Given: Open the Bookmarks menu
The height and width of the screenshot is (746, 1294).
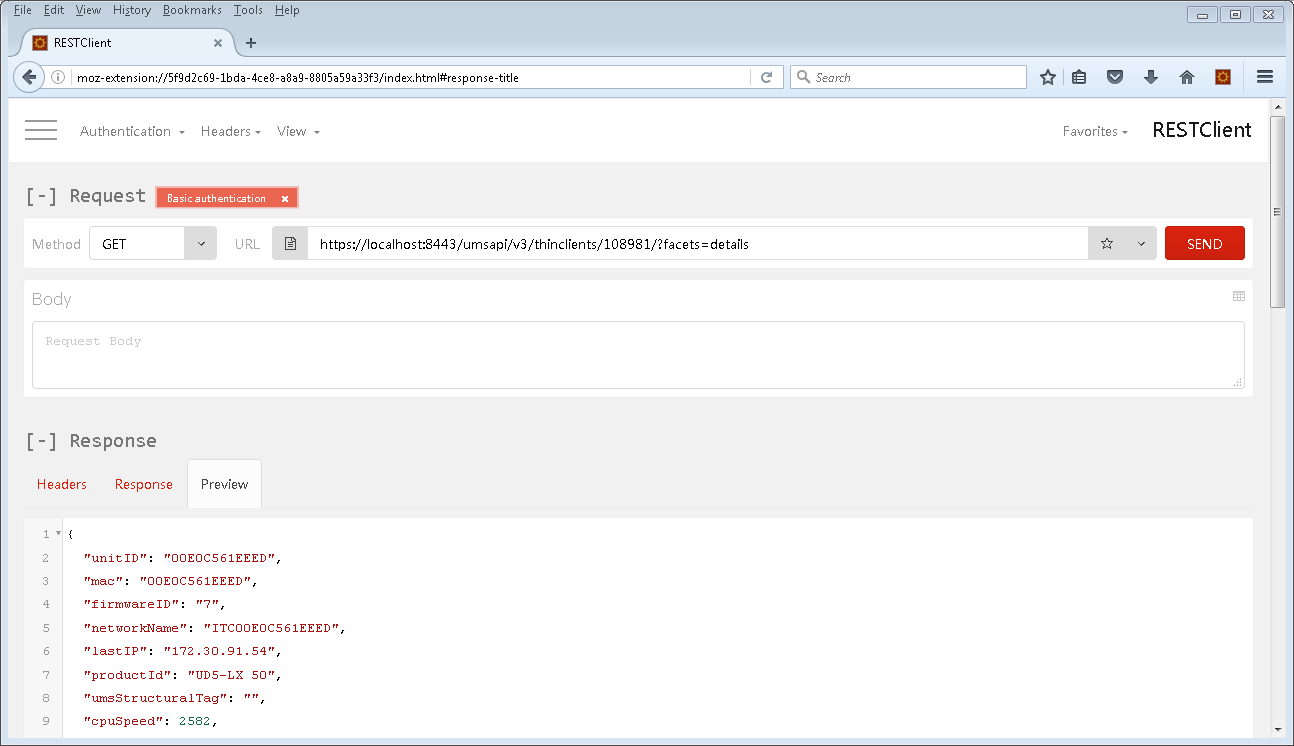Looking at the screenshot, I should click(192, 10).
